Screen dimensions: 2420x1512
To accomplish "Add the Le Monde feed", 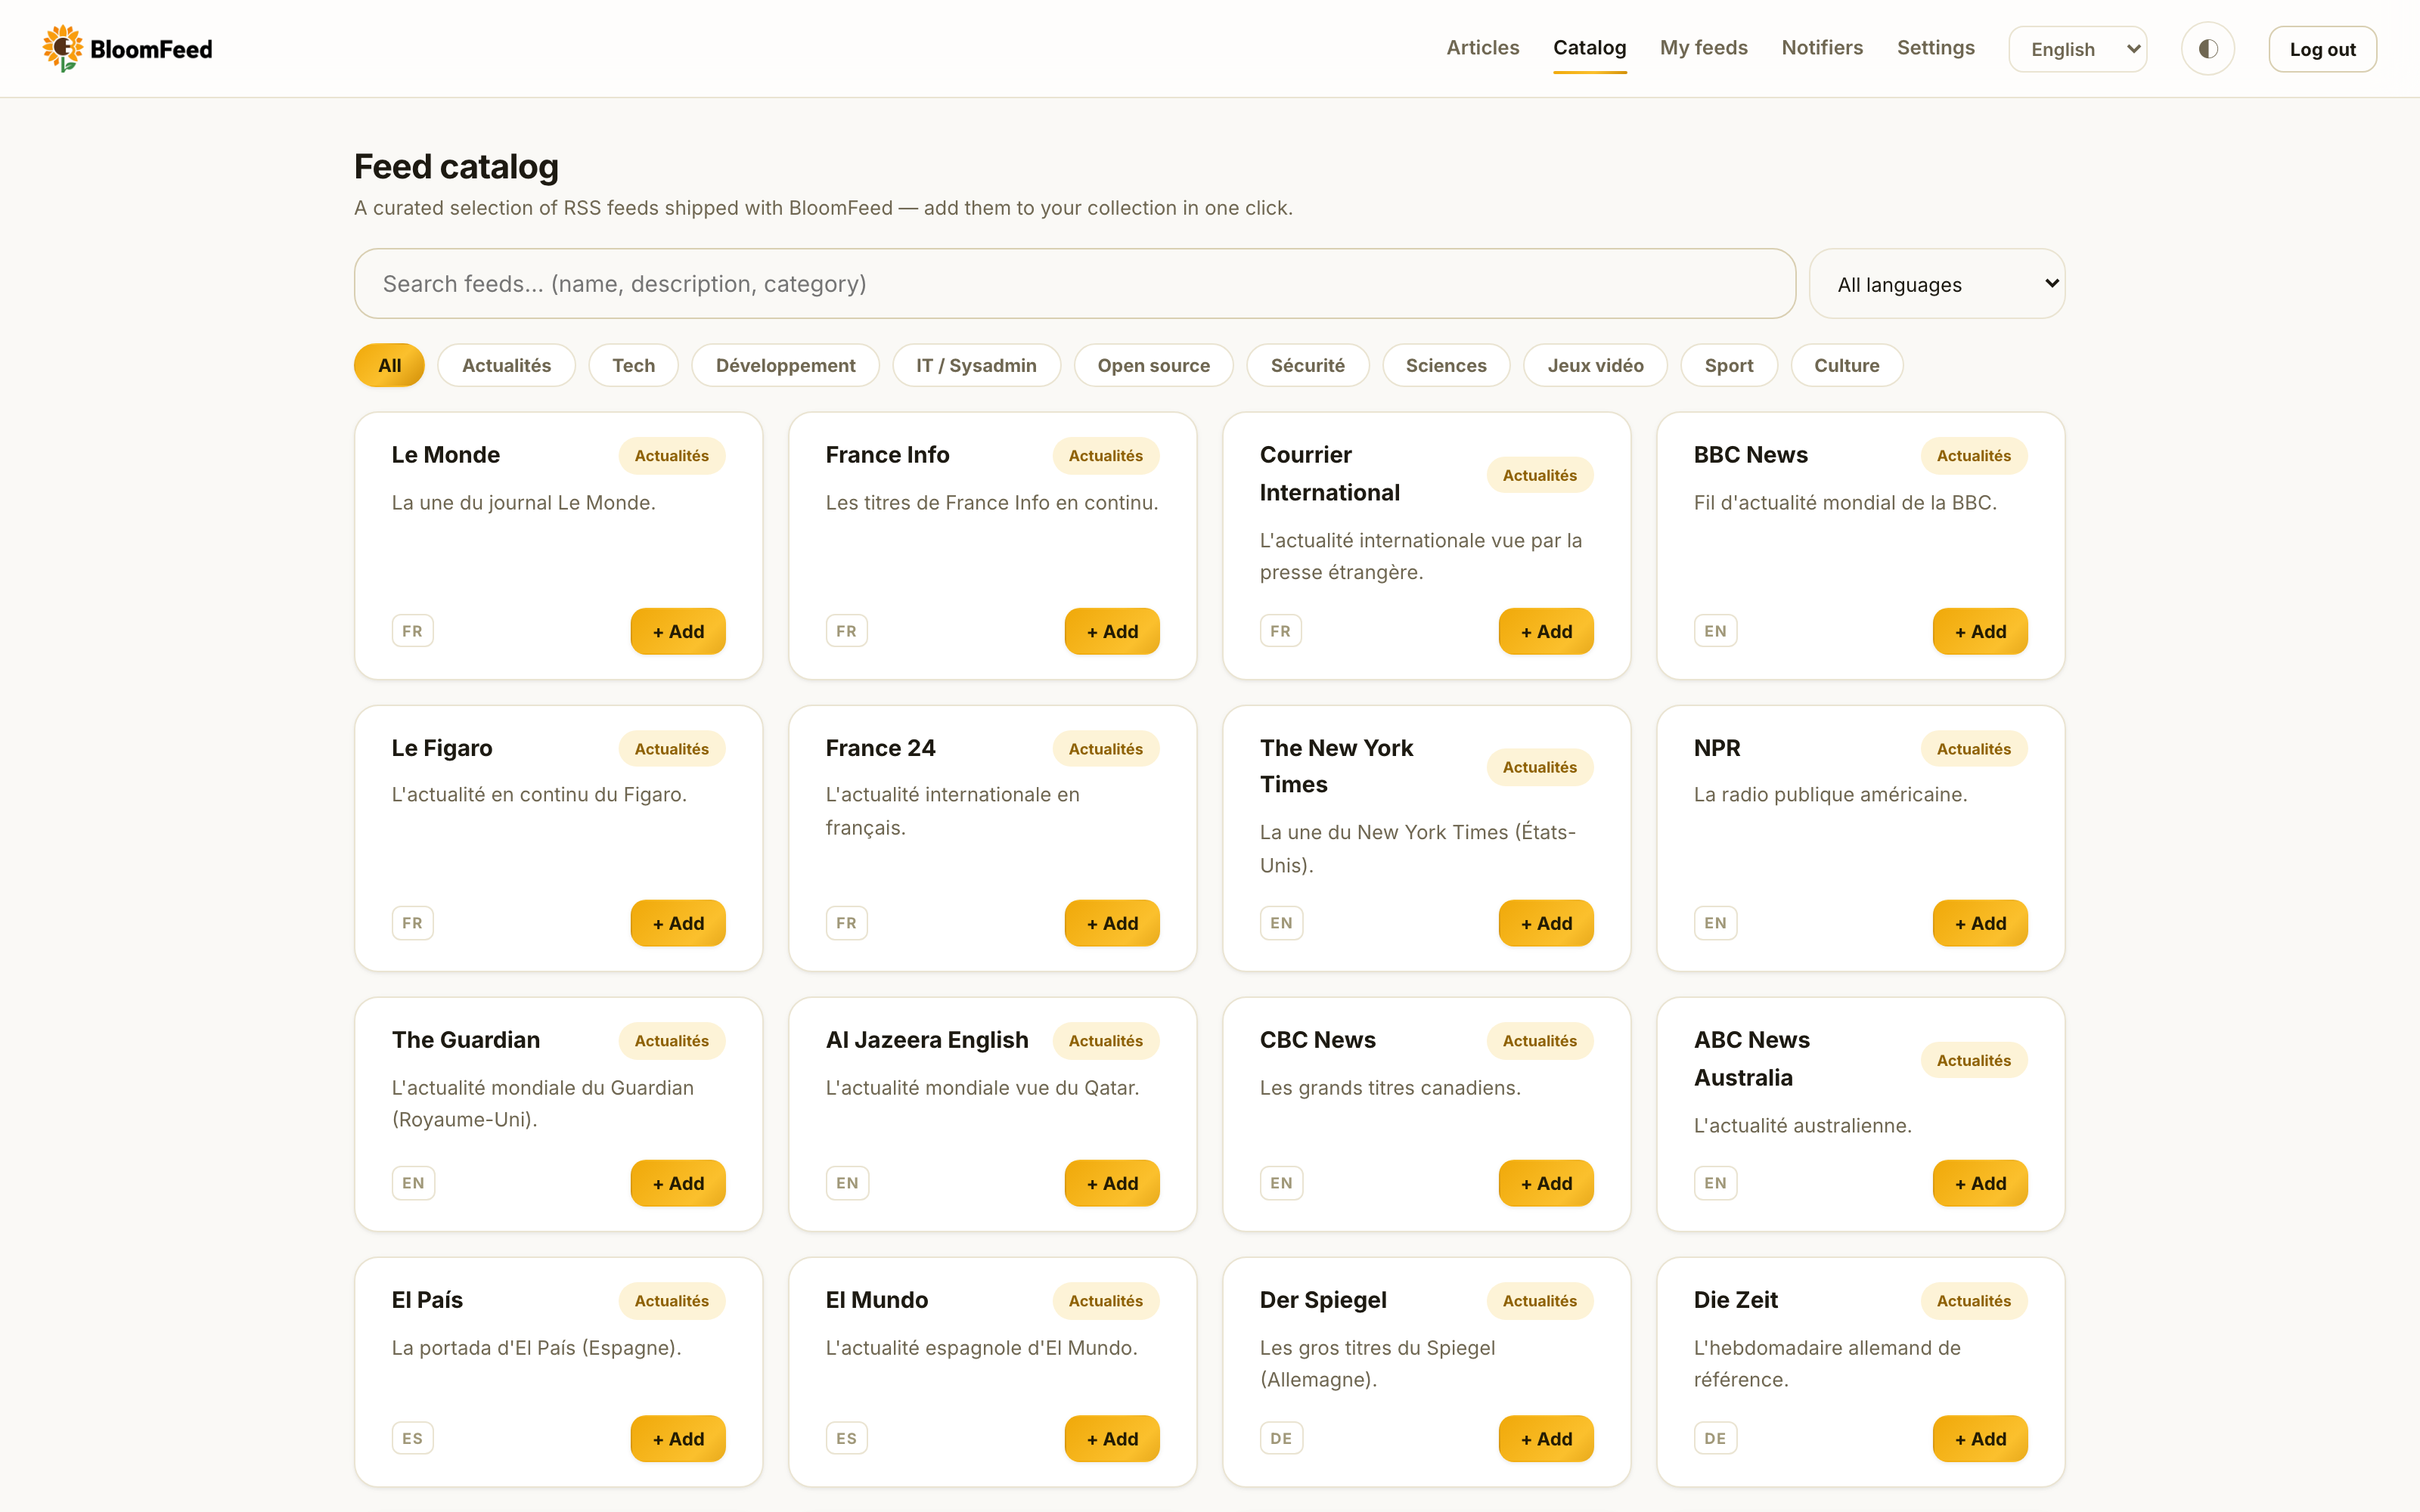I will (x=678, y=631).
